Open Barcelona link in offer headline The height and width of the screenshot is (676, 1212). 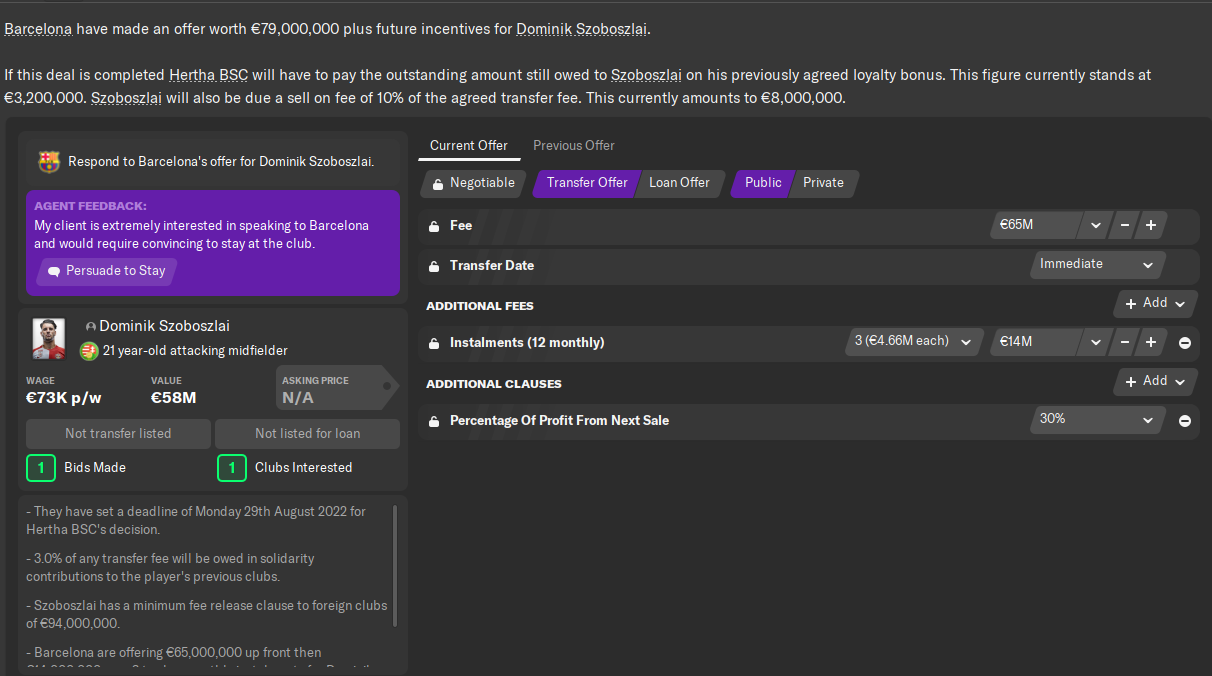tap(38, 29)
